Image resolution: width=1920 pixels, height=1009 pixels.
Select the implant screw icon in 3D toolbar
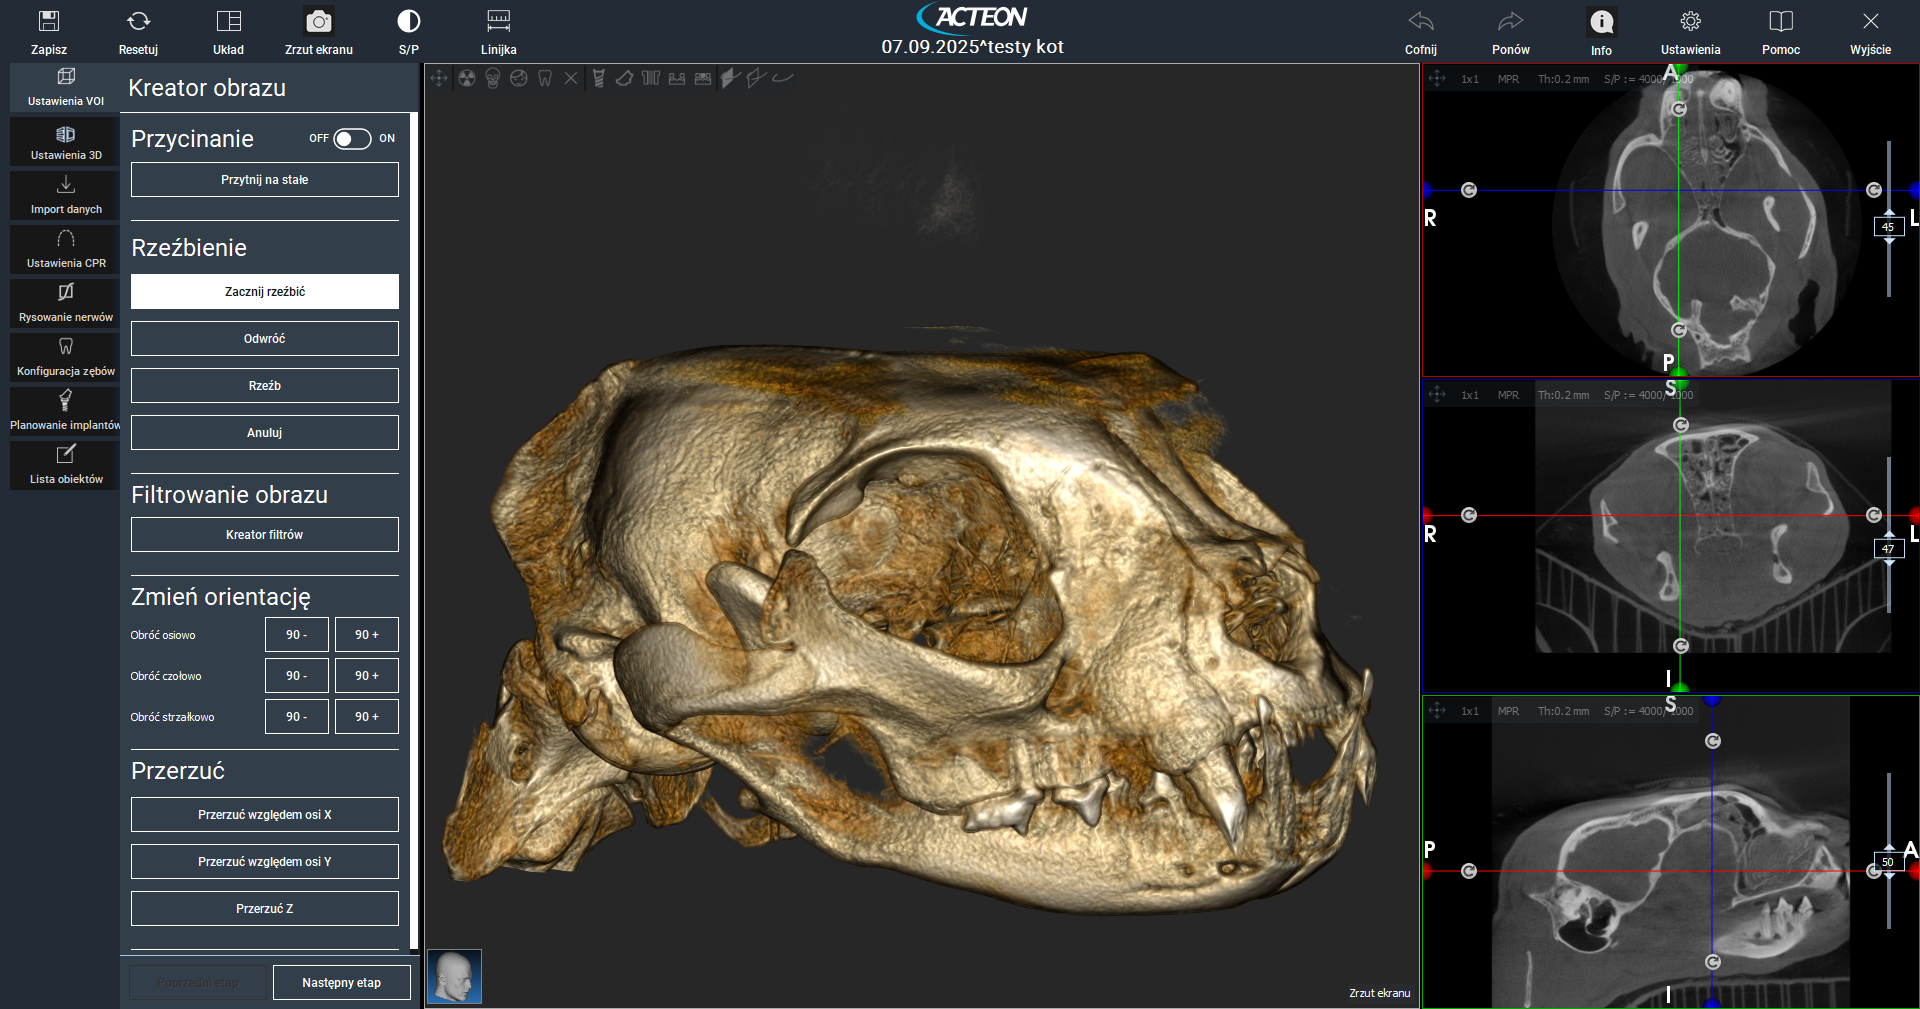coord(598,78)
